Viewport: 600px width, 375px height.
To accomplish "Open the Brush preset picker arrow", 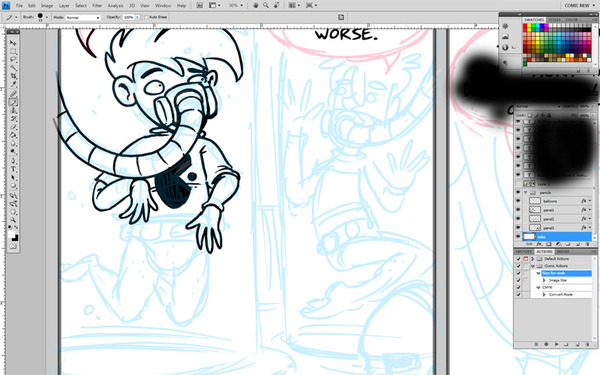I will click(x=47, y=17).
